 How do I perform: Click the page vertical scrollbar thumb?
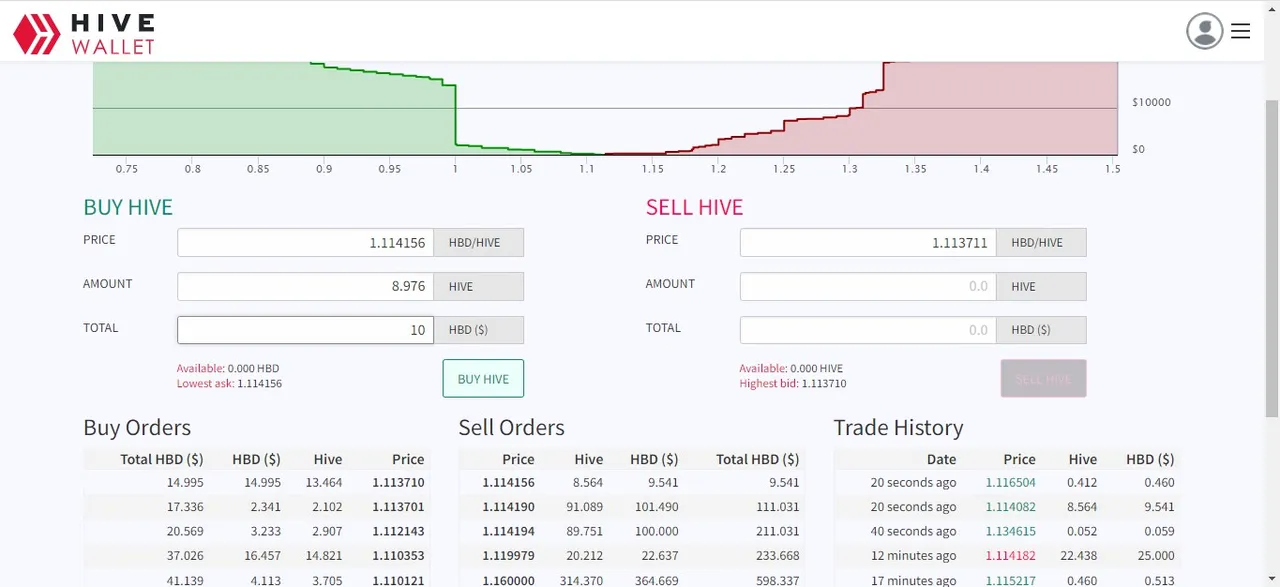coord(1272,258)
